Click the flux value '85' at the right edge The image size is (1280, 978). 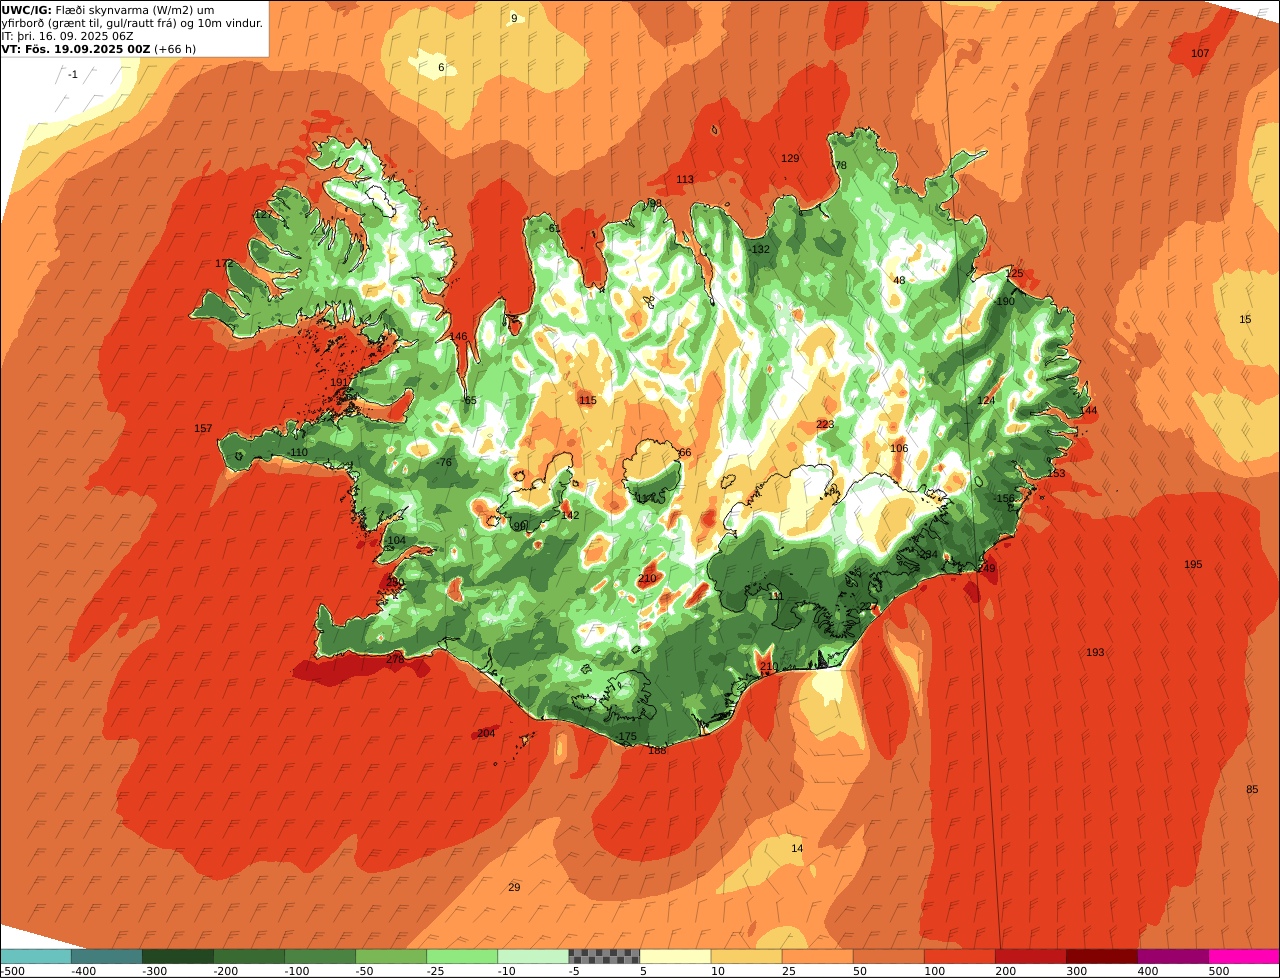(x=1252, y=789)
